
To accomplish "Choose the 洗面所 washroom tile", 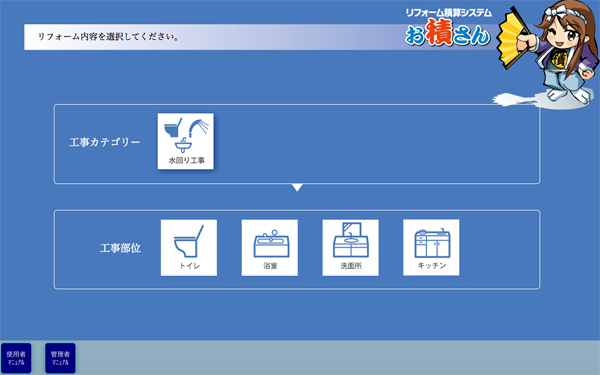I will (351, 248).
